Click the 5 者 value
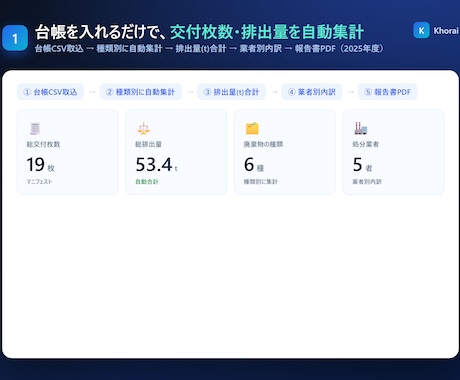 (x=362, y=165)
